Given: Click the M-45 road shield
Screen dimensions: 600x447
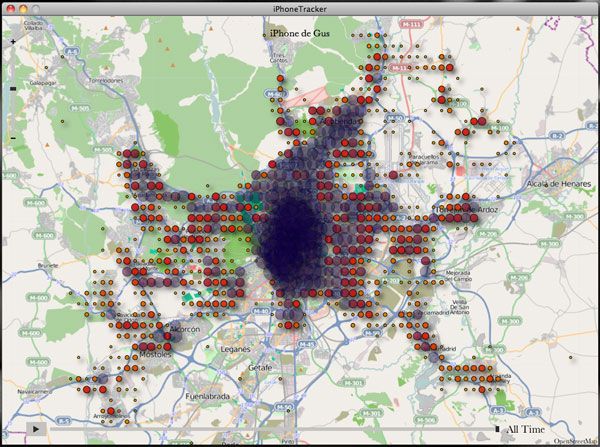Looking at the screenshot, I should pos(306,344).
